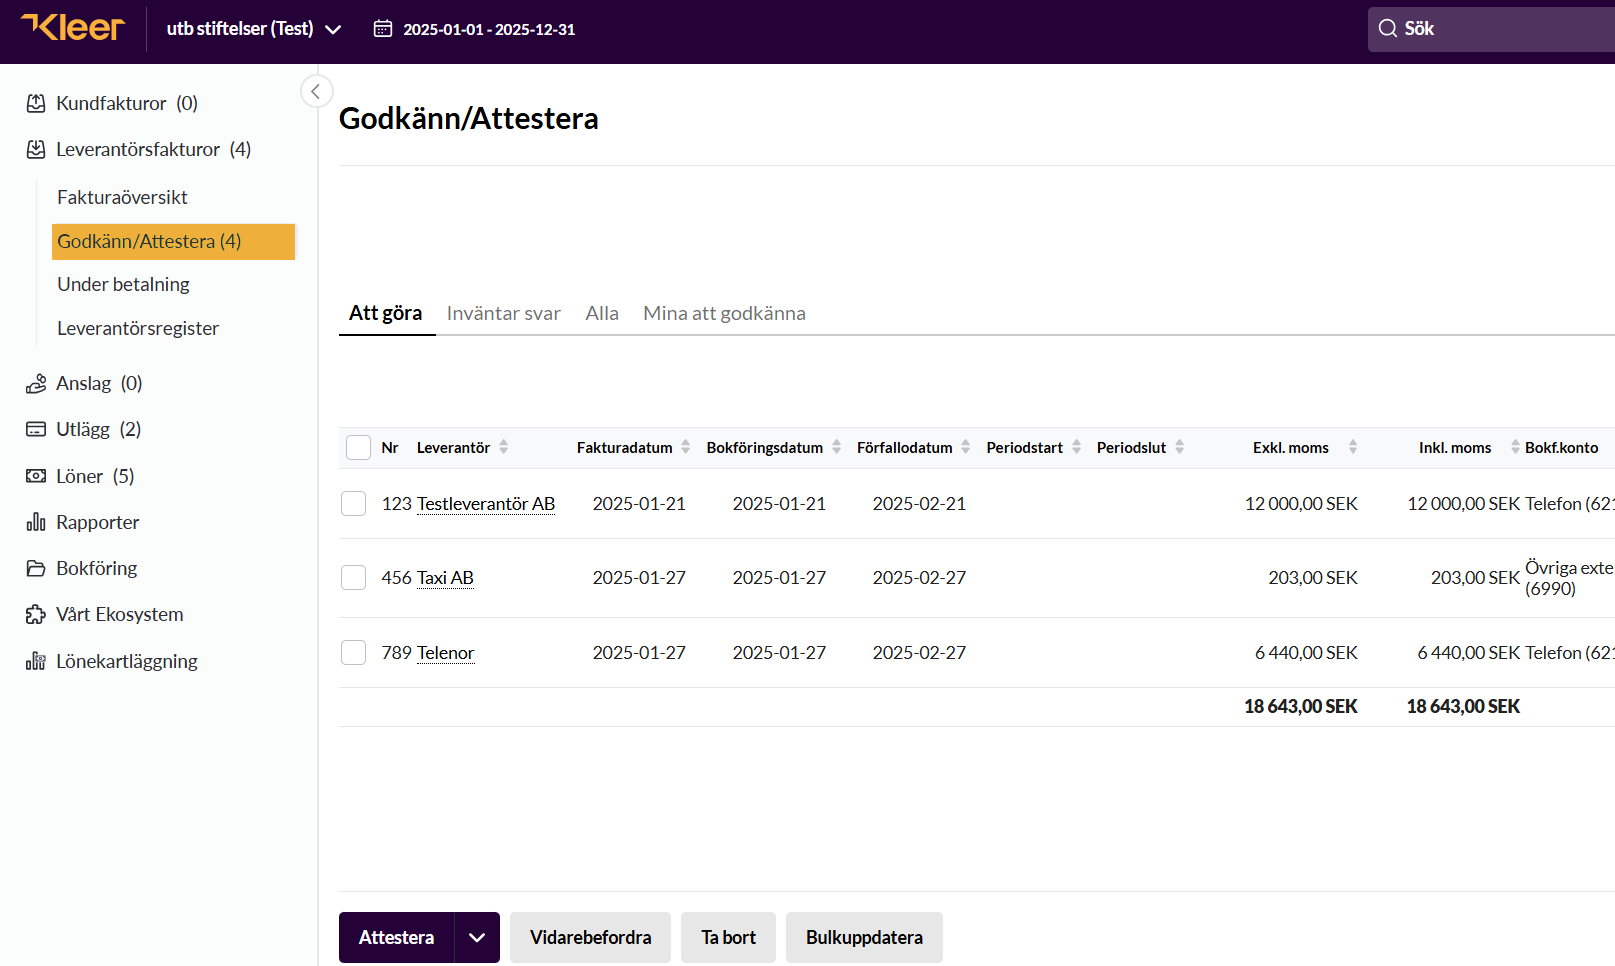Open the Testleverantör AB supplier link
Viewport: 1615px width, 966px height.
486,503
